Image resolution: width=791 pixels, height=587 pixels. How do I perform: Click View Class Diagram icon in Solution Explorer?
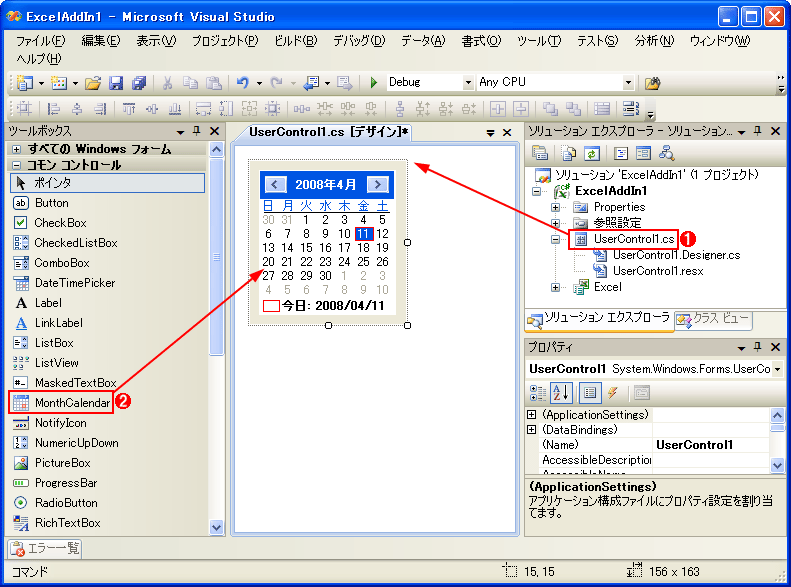[x=666, y=153]
